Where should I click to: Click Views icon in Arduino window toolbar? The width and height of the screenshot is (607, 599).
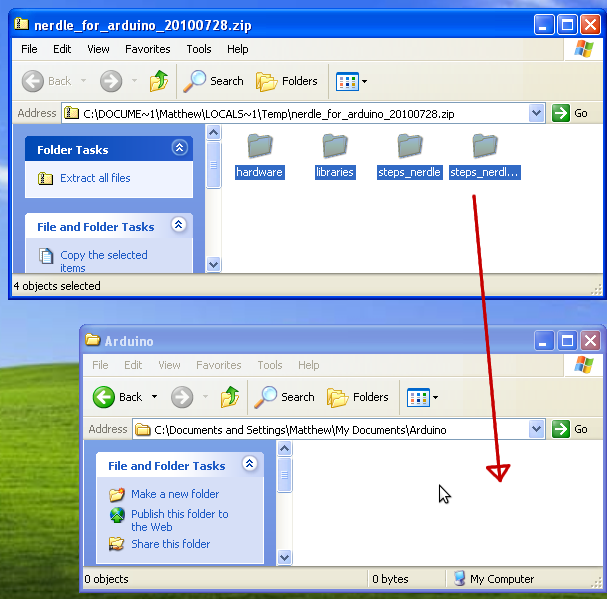click(x=418, y=397)
